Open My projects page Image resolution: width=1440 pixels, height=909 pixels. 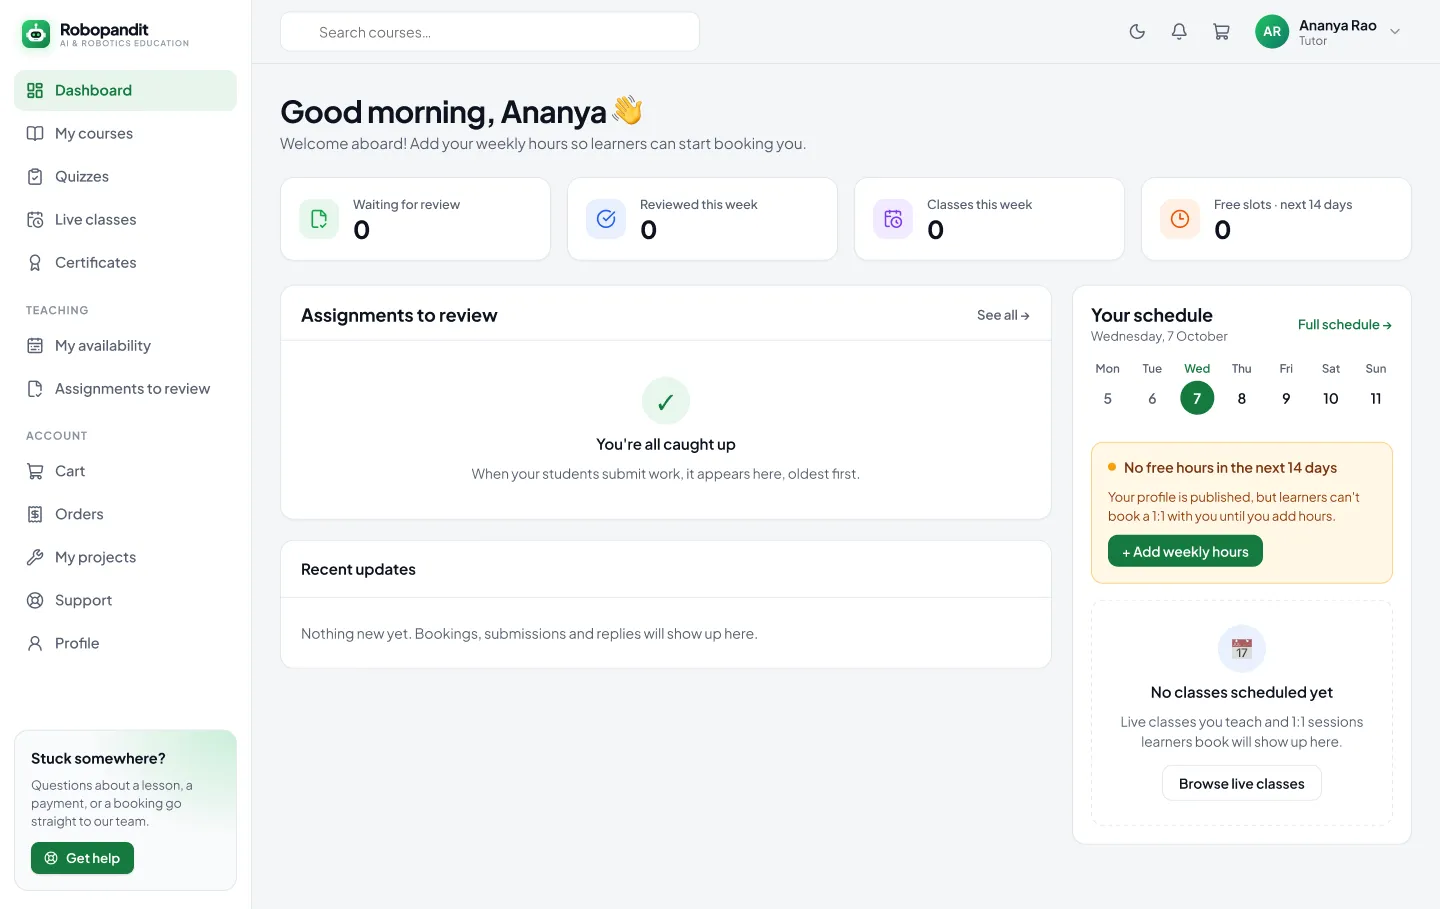click(x=126, y=557)
